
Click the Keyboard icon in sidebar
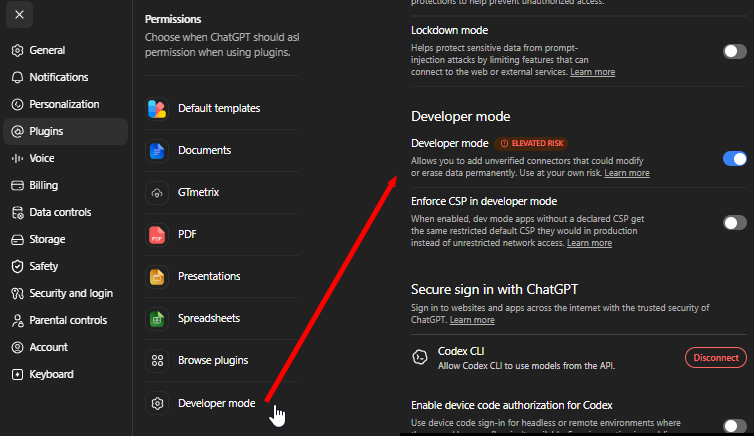point(17,374)
